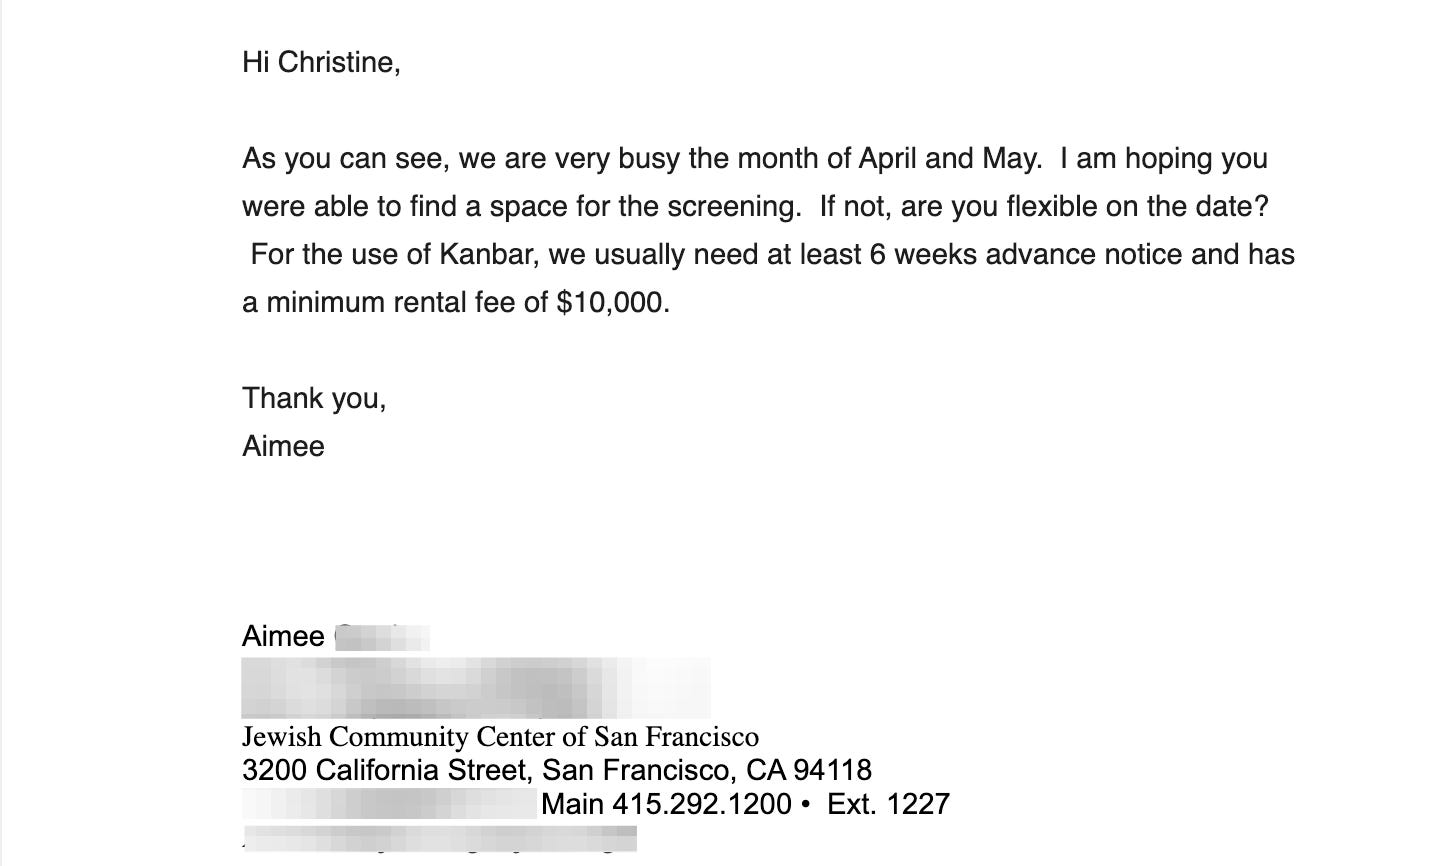Click the blurred title block under signature name
Image resolution: width=1444 pixels, height=866 pixels.
coord(476,688)
